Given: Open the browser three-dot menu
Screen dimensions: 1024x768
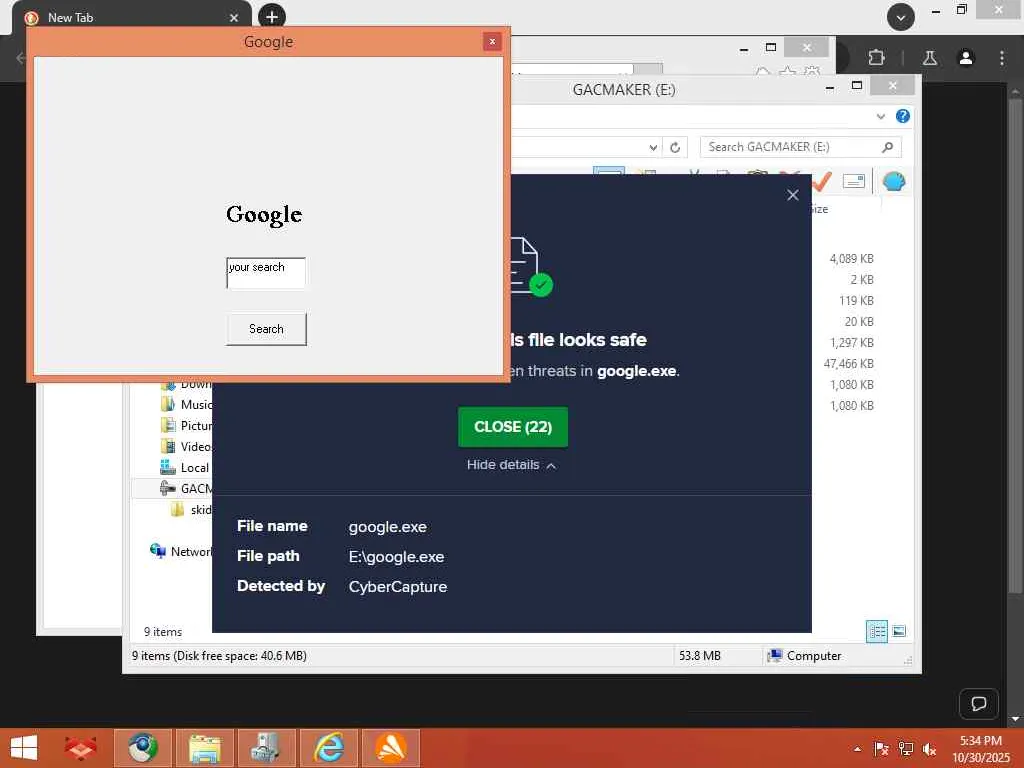Looking at the screenshot, I should coord(1002,58).
